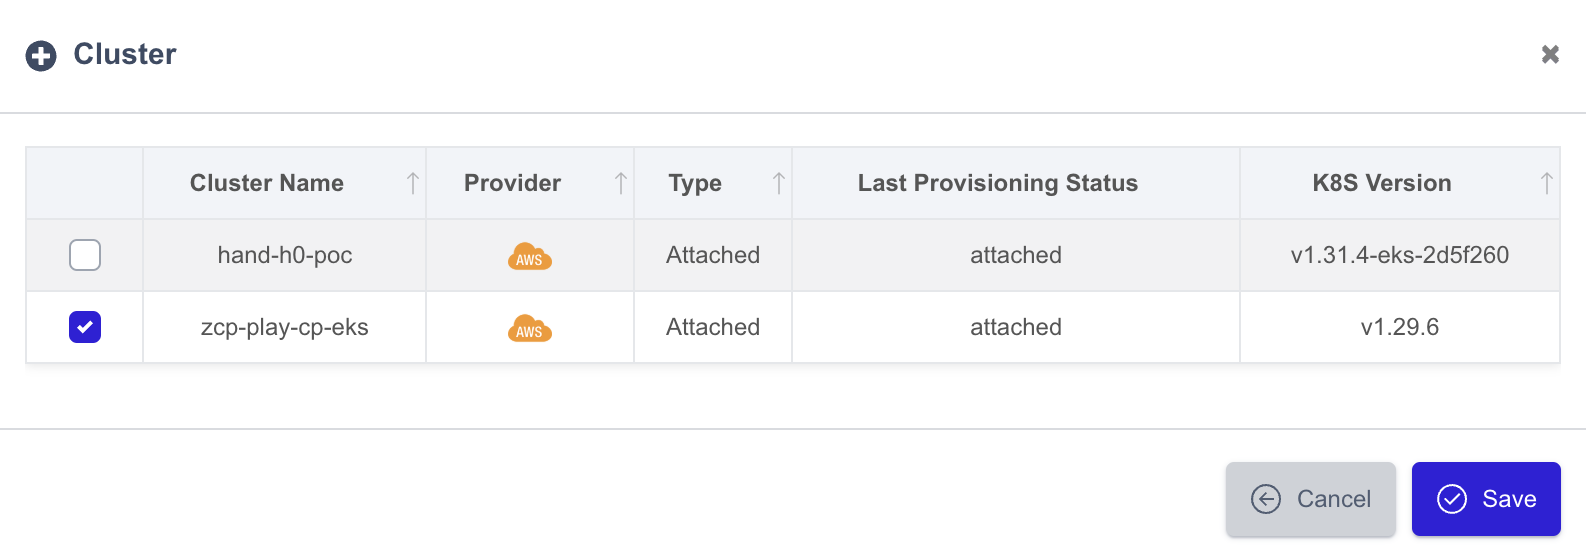Click the v1.29.6 version cell

click(1400, 327)
